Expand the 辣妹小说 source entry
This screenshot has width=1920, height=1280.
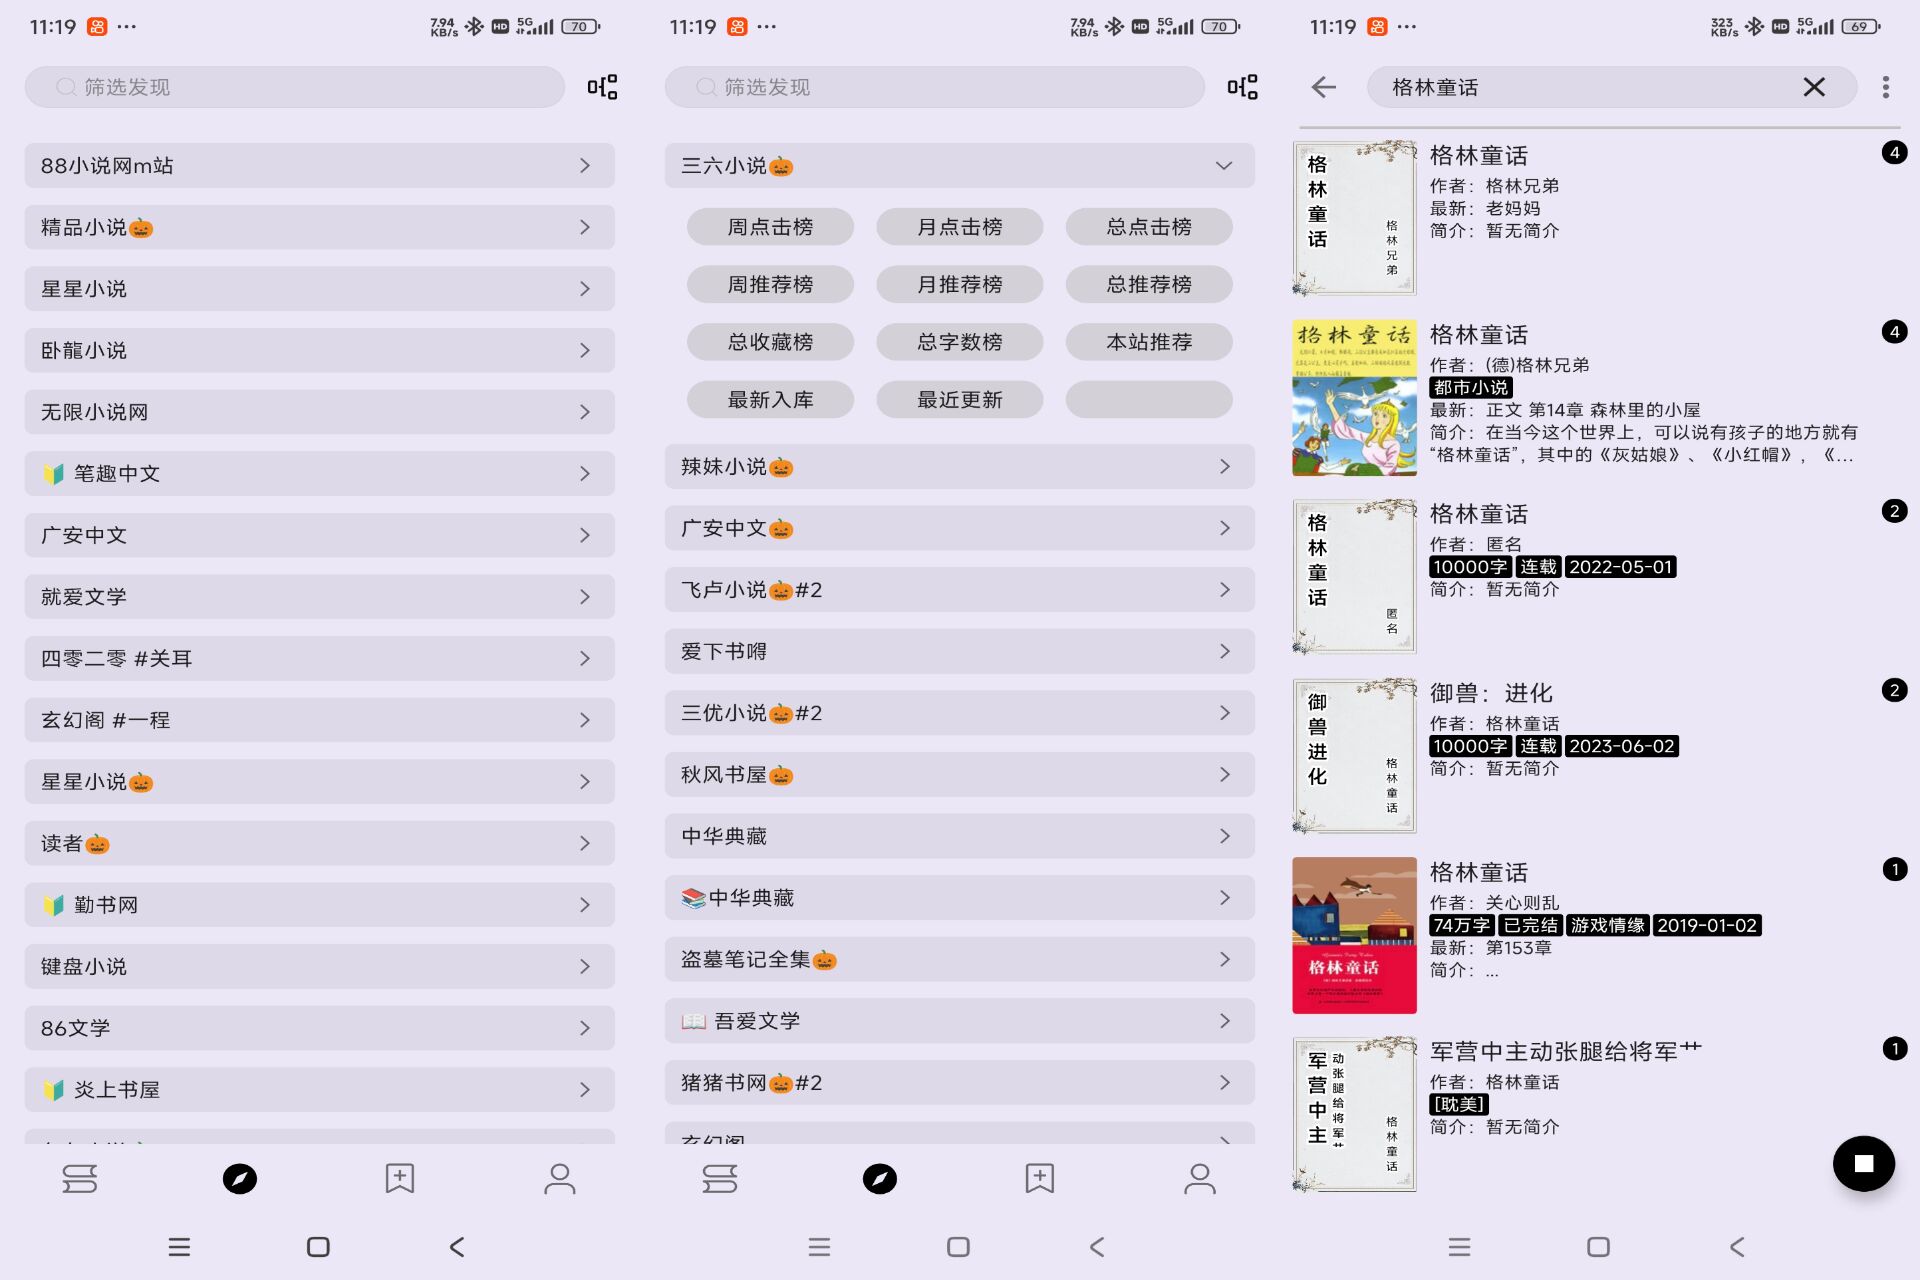click(958, 467)
